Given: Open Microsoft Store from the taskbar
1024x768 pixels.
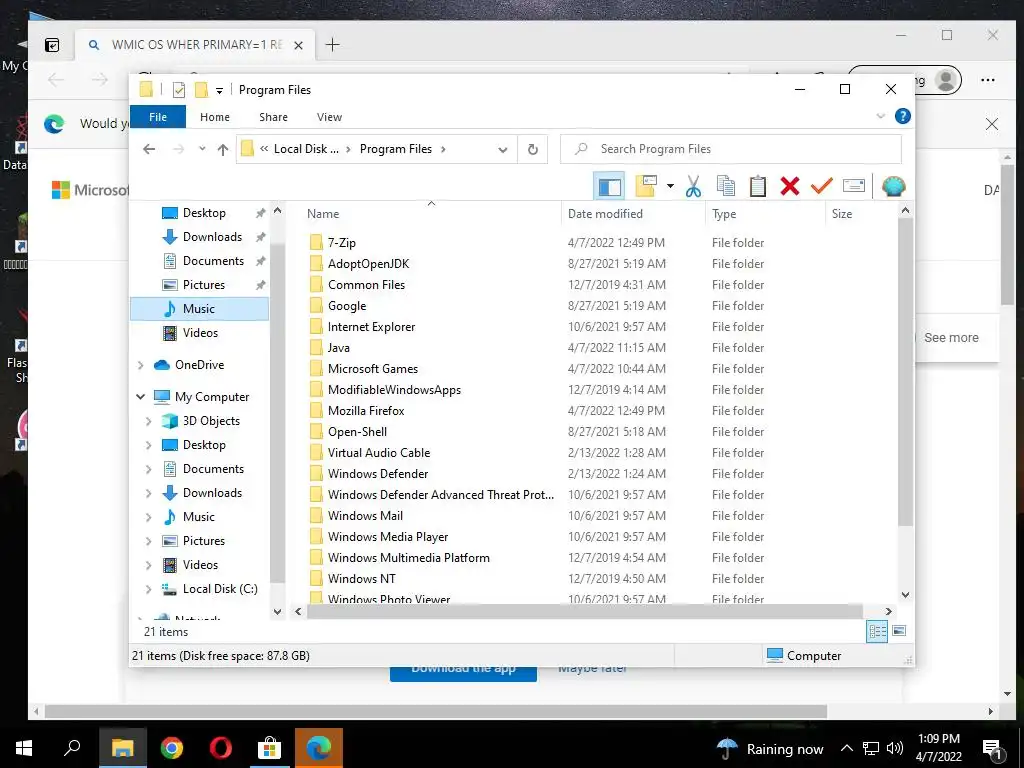Looking at the screenshot, I should pyautogui.click(x=269, y=748).
